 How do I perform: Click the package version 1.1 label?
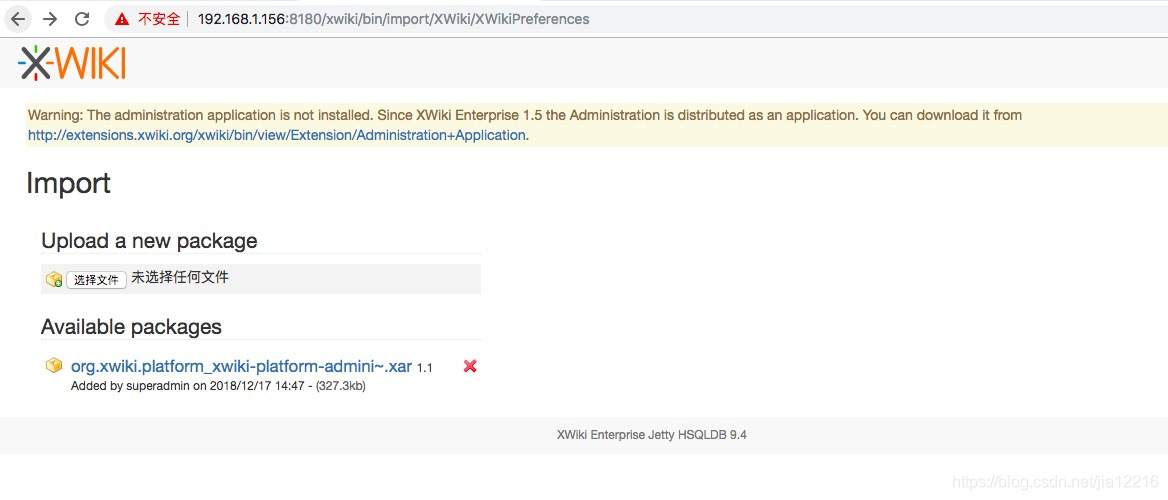[x=425, y=368]
